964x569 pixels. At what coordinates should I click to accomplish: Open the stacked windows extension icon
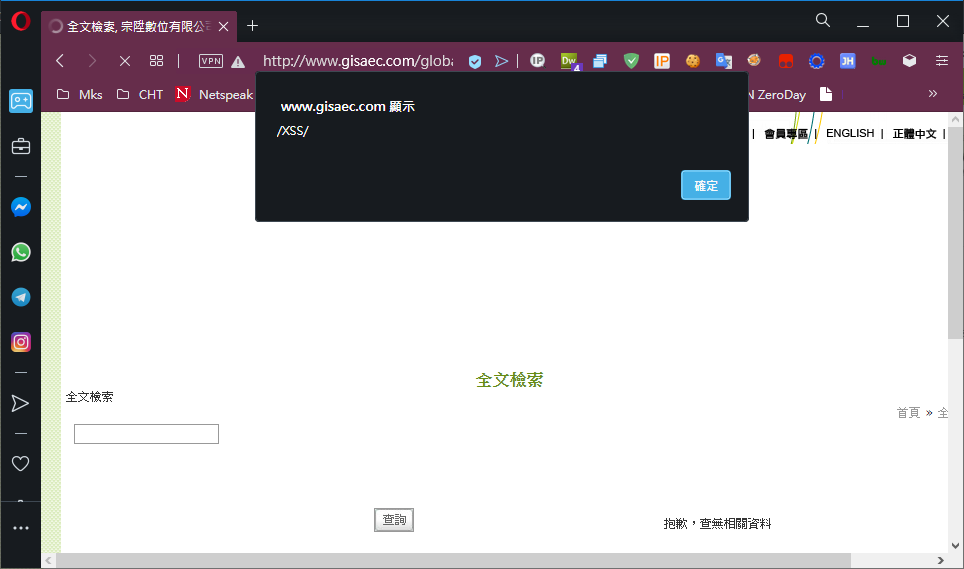coord(600,61)
